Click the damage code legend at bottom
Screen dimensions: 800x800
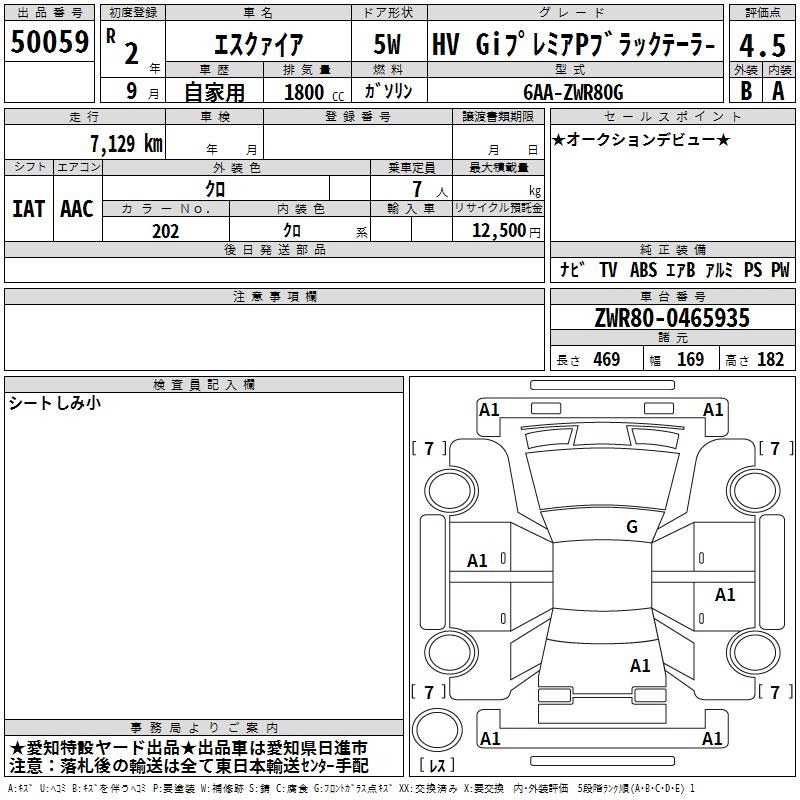(351, 788)
